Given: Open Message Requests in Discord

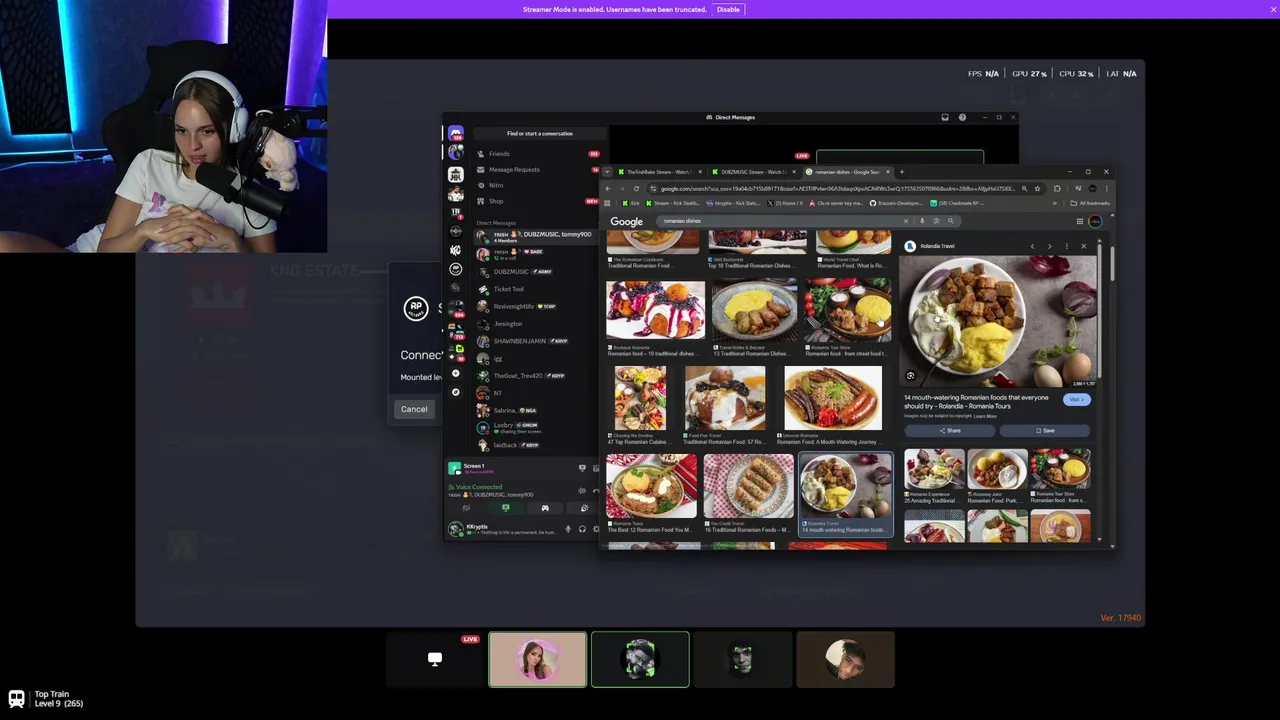Looking at the screenshot, I should pos(538,170).
